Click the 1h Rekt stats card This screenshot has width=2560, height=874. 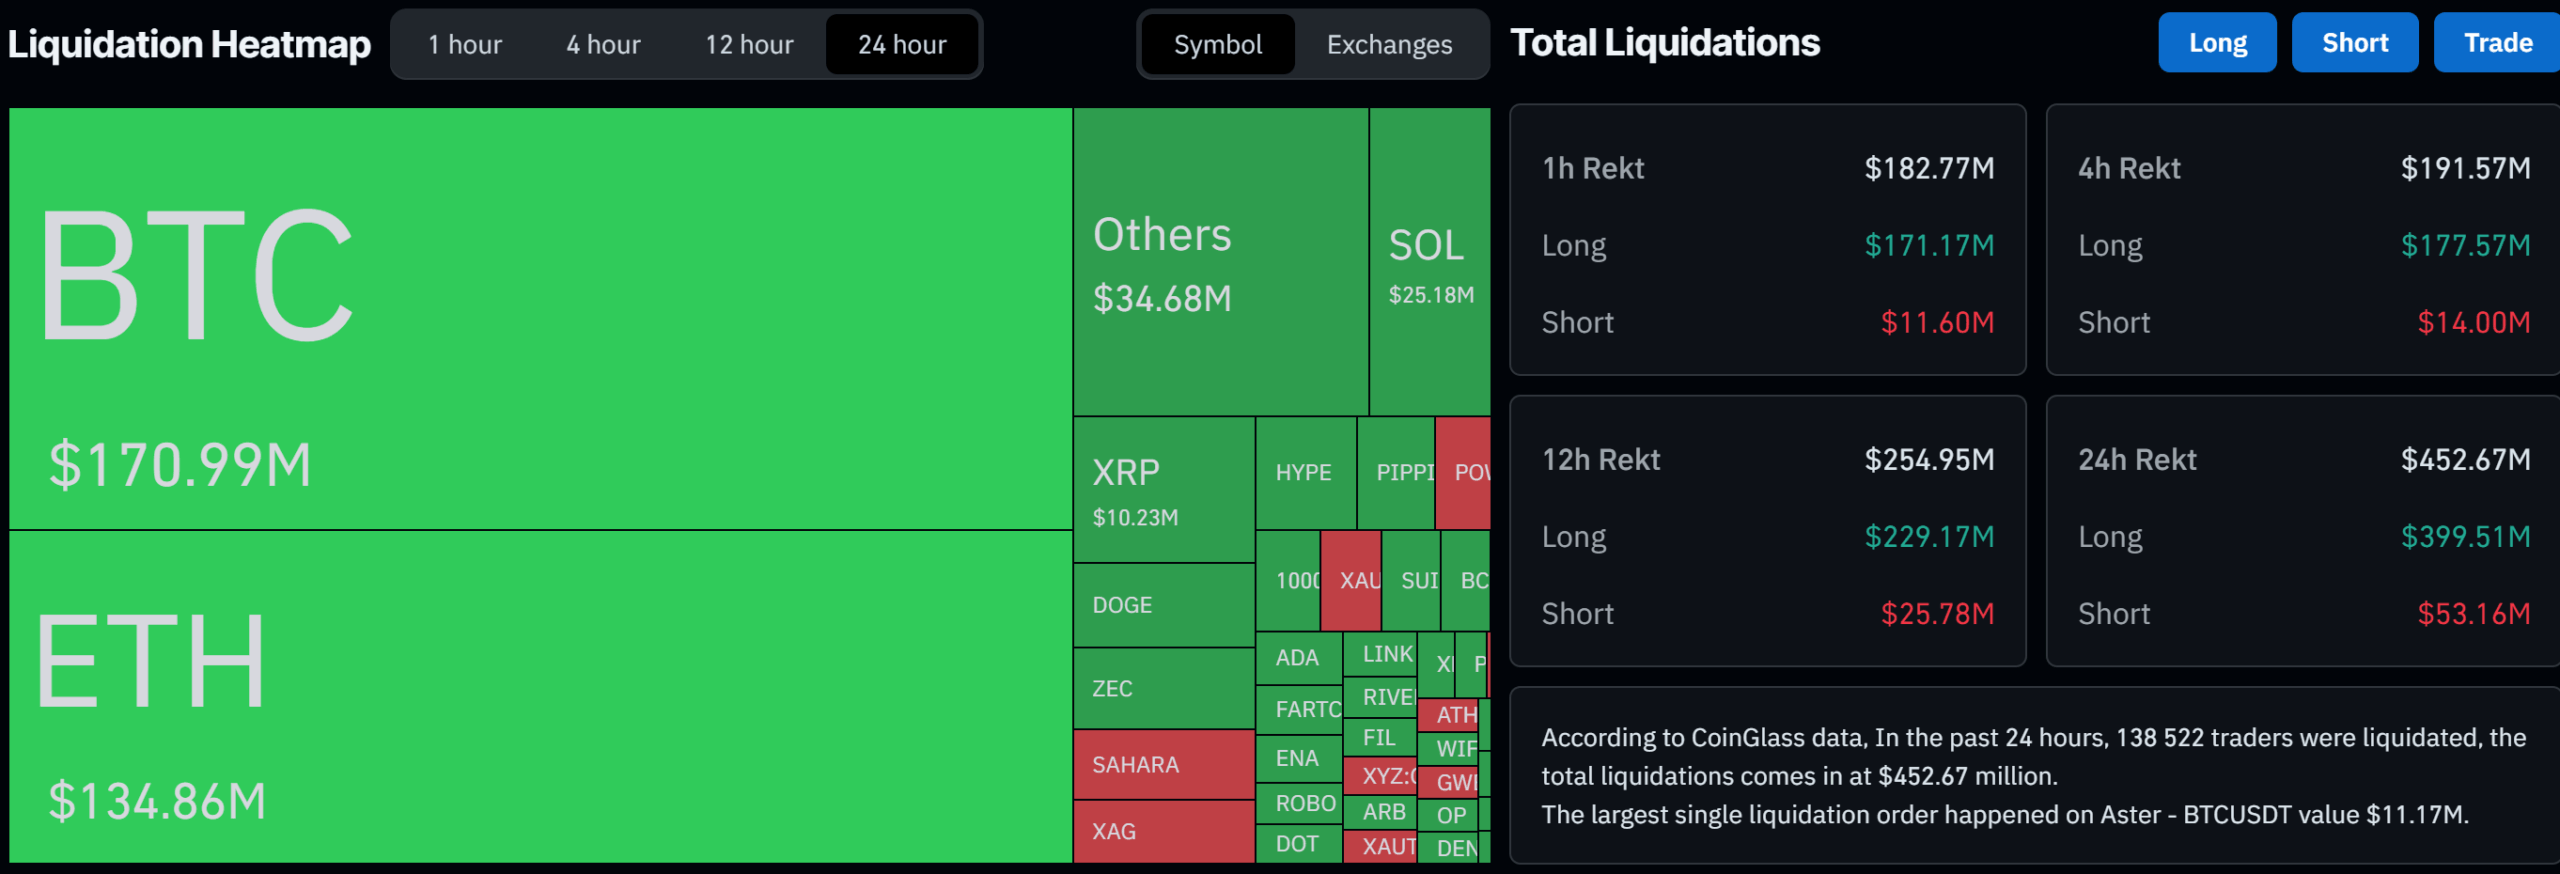tap(1767, 240)
